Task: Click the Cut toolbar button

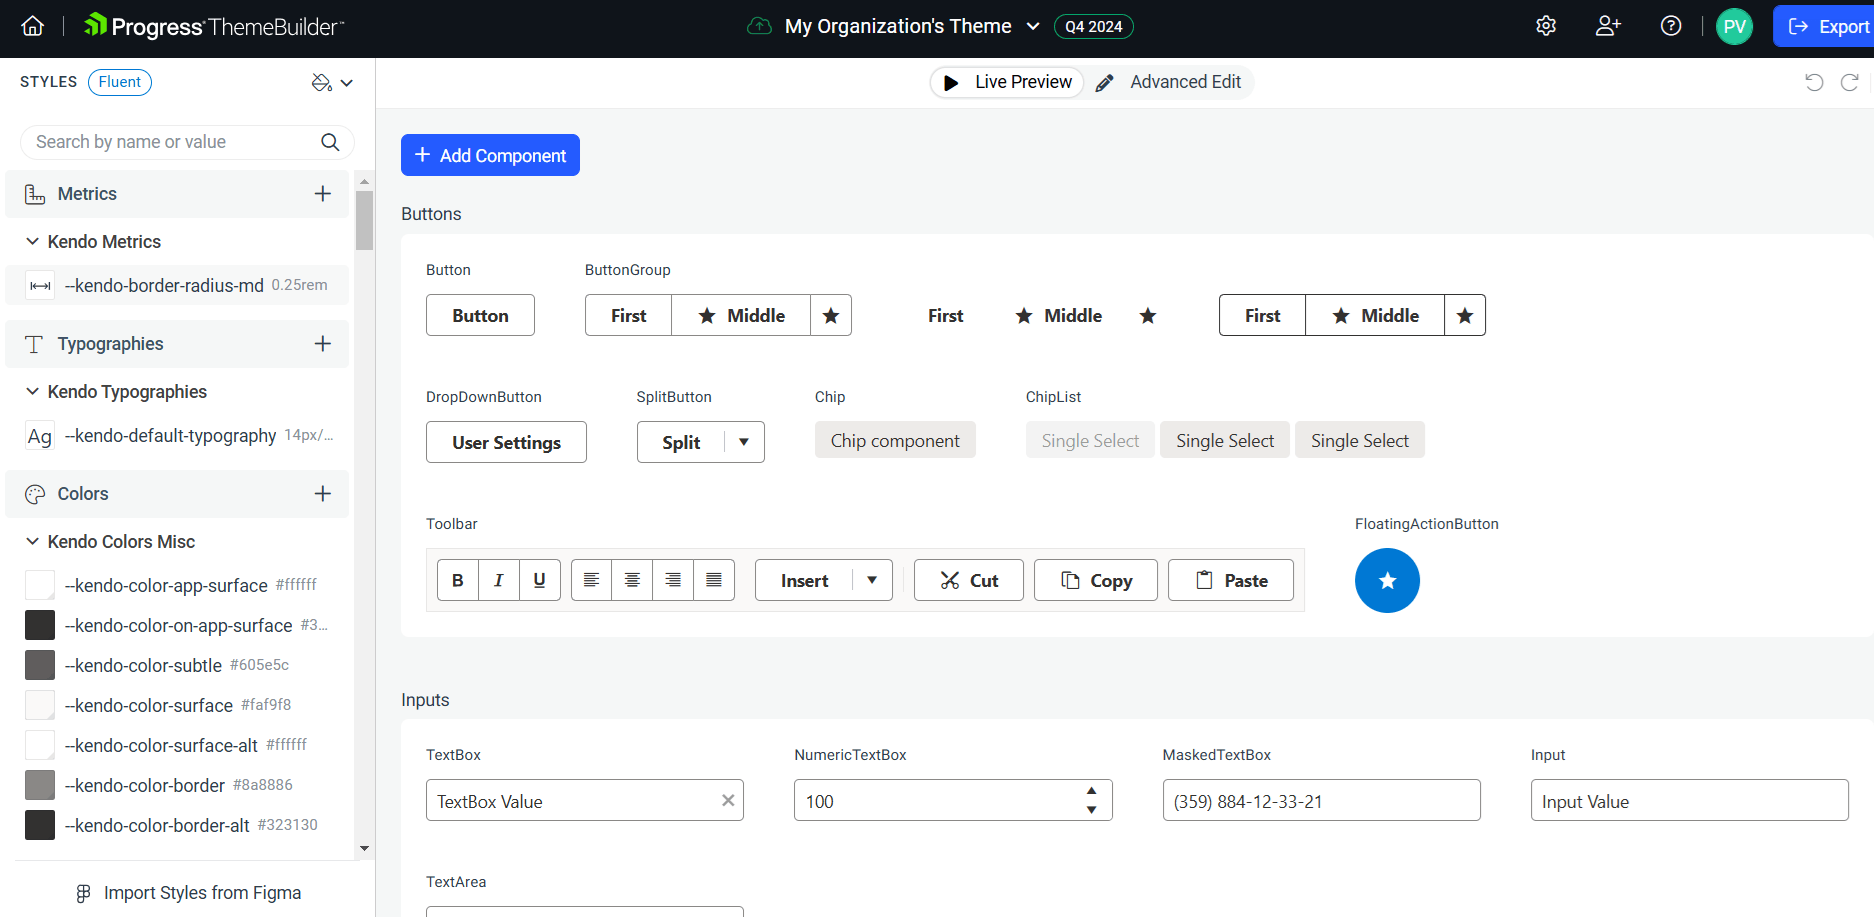Action: (969, 580)
